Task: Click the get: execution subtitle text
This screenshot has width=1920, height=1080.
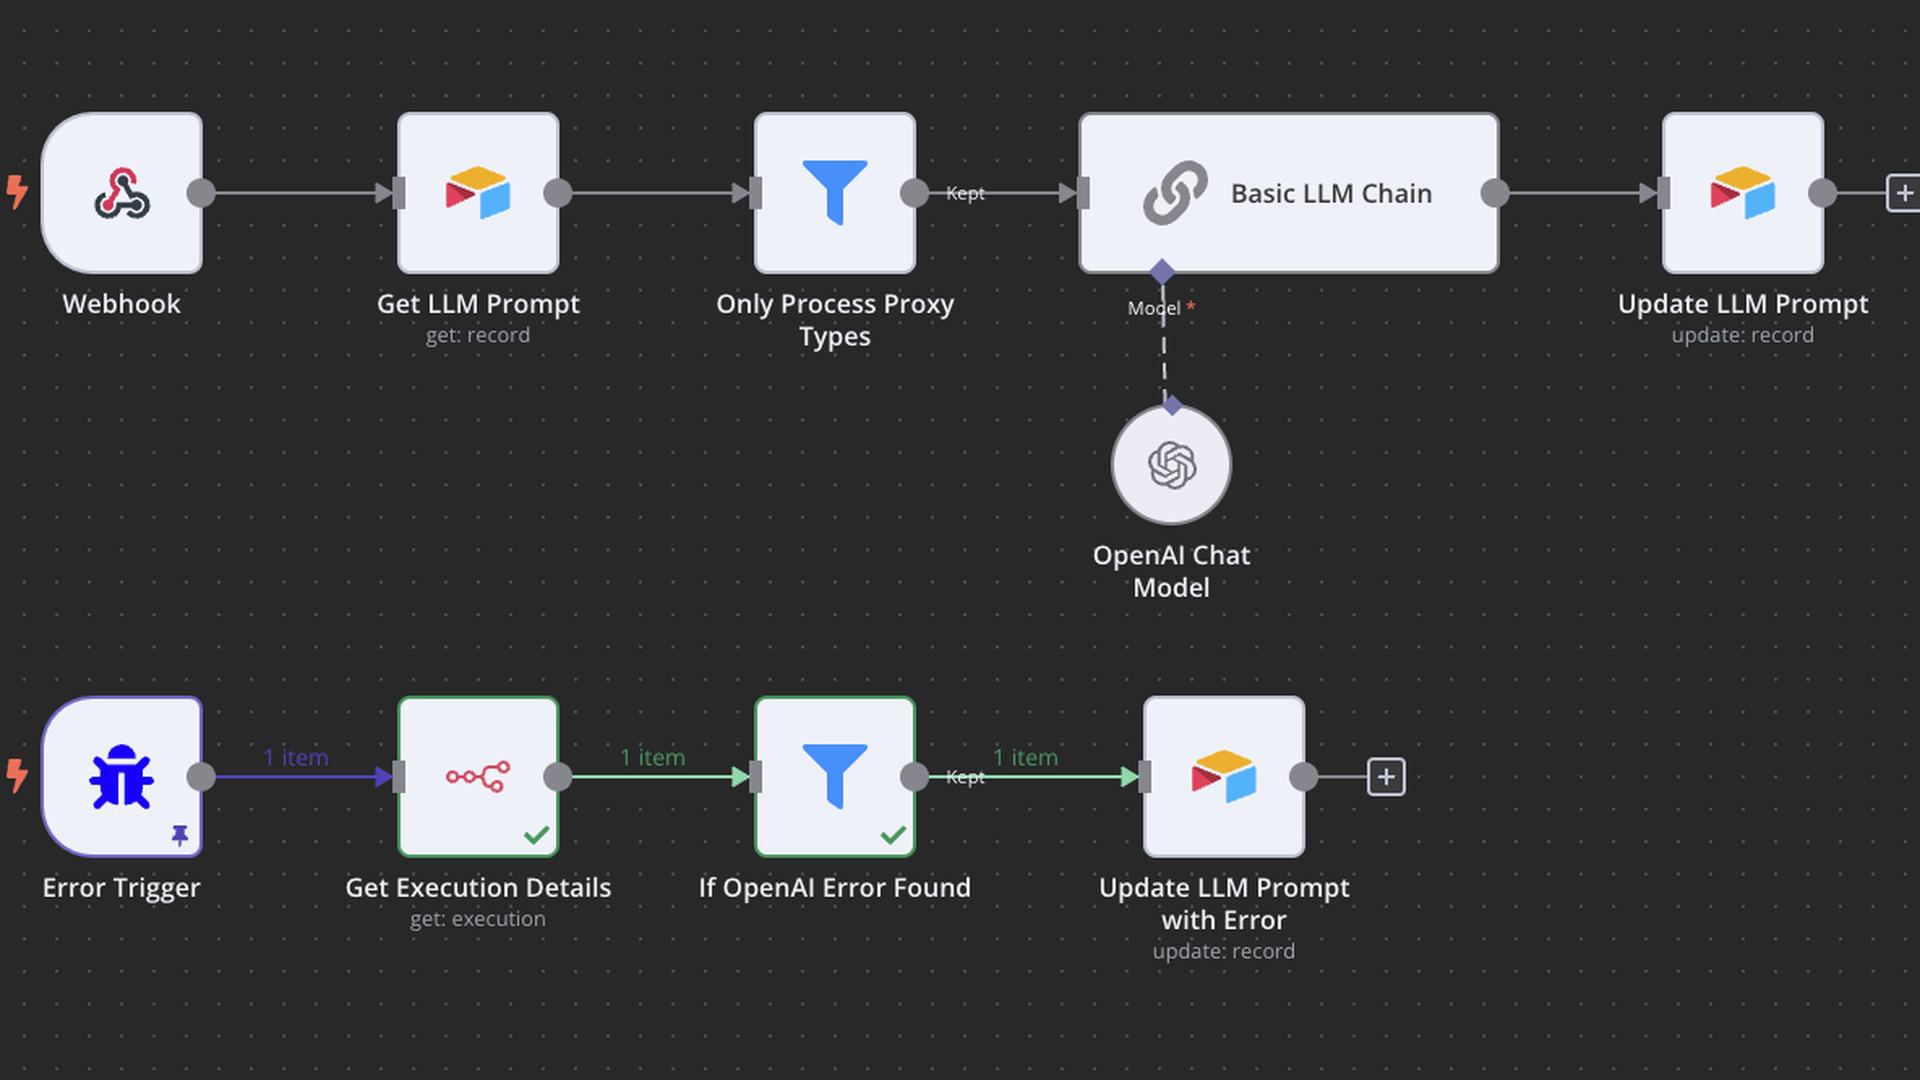Action: pos(478,919)
